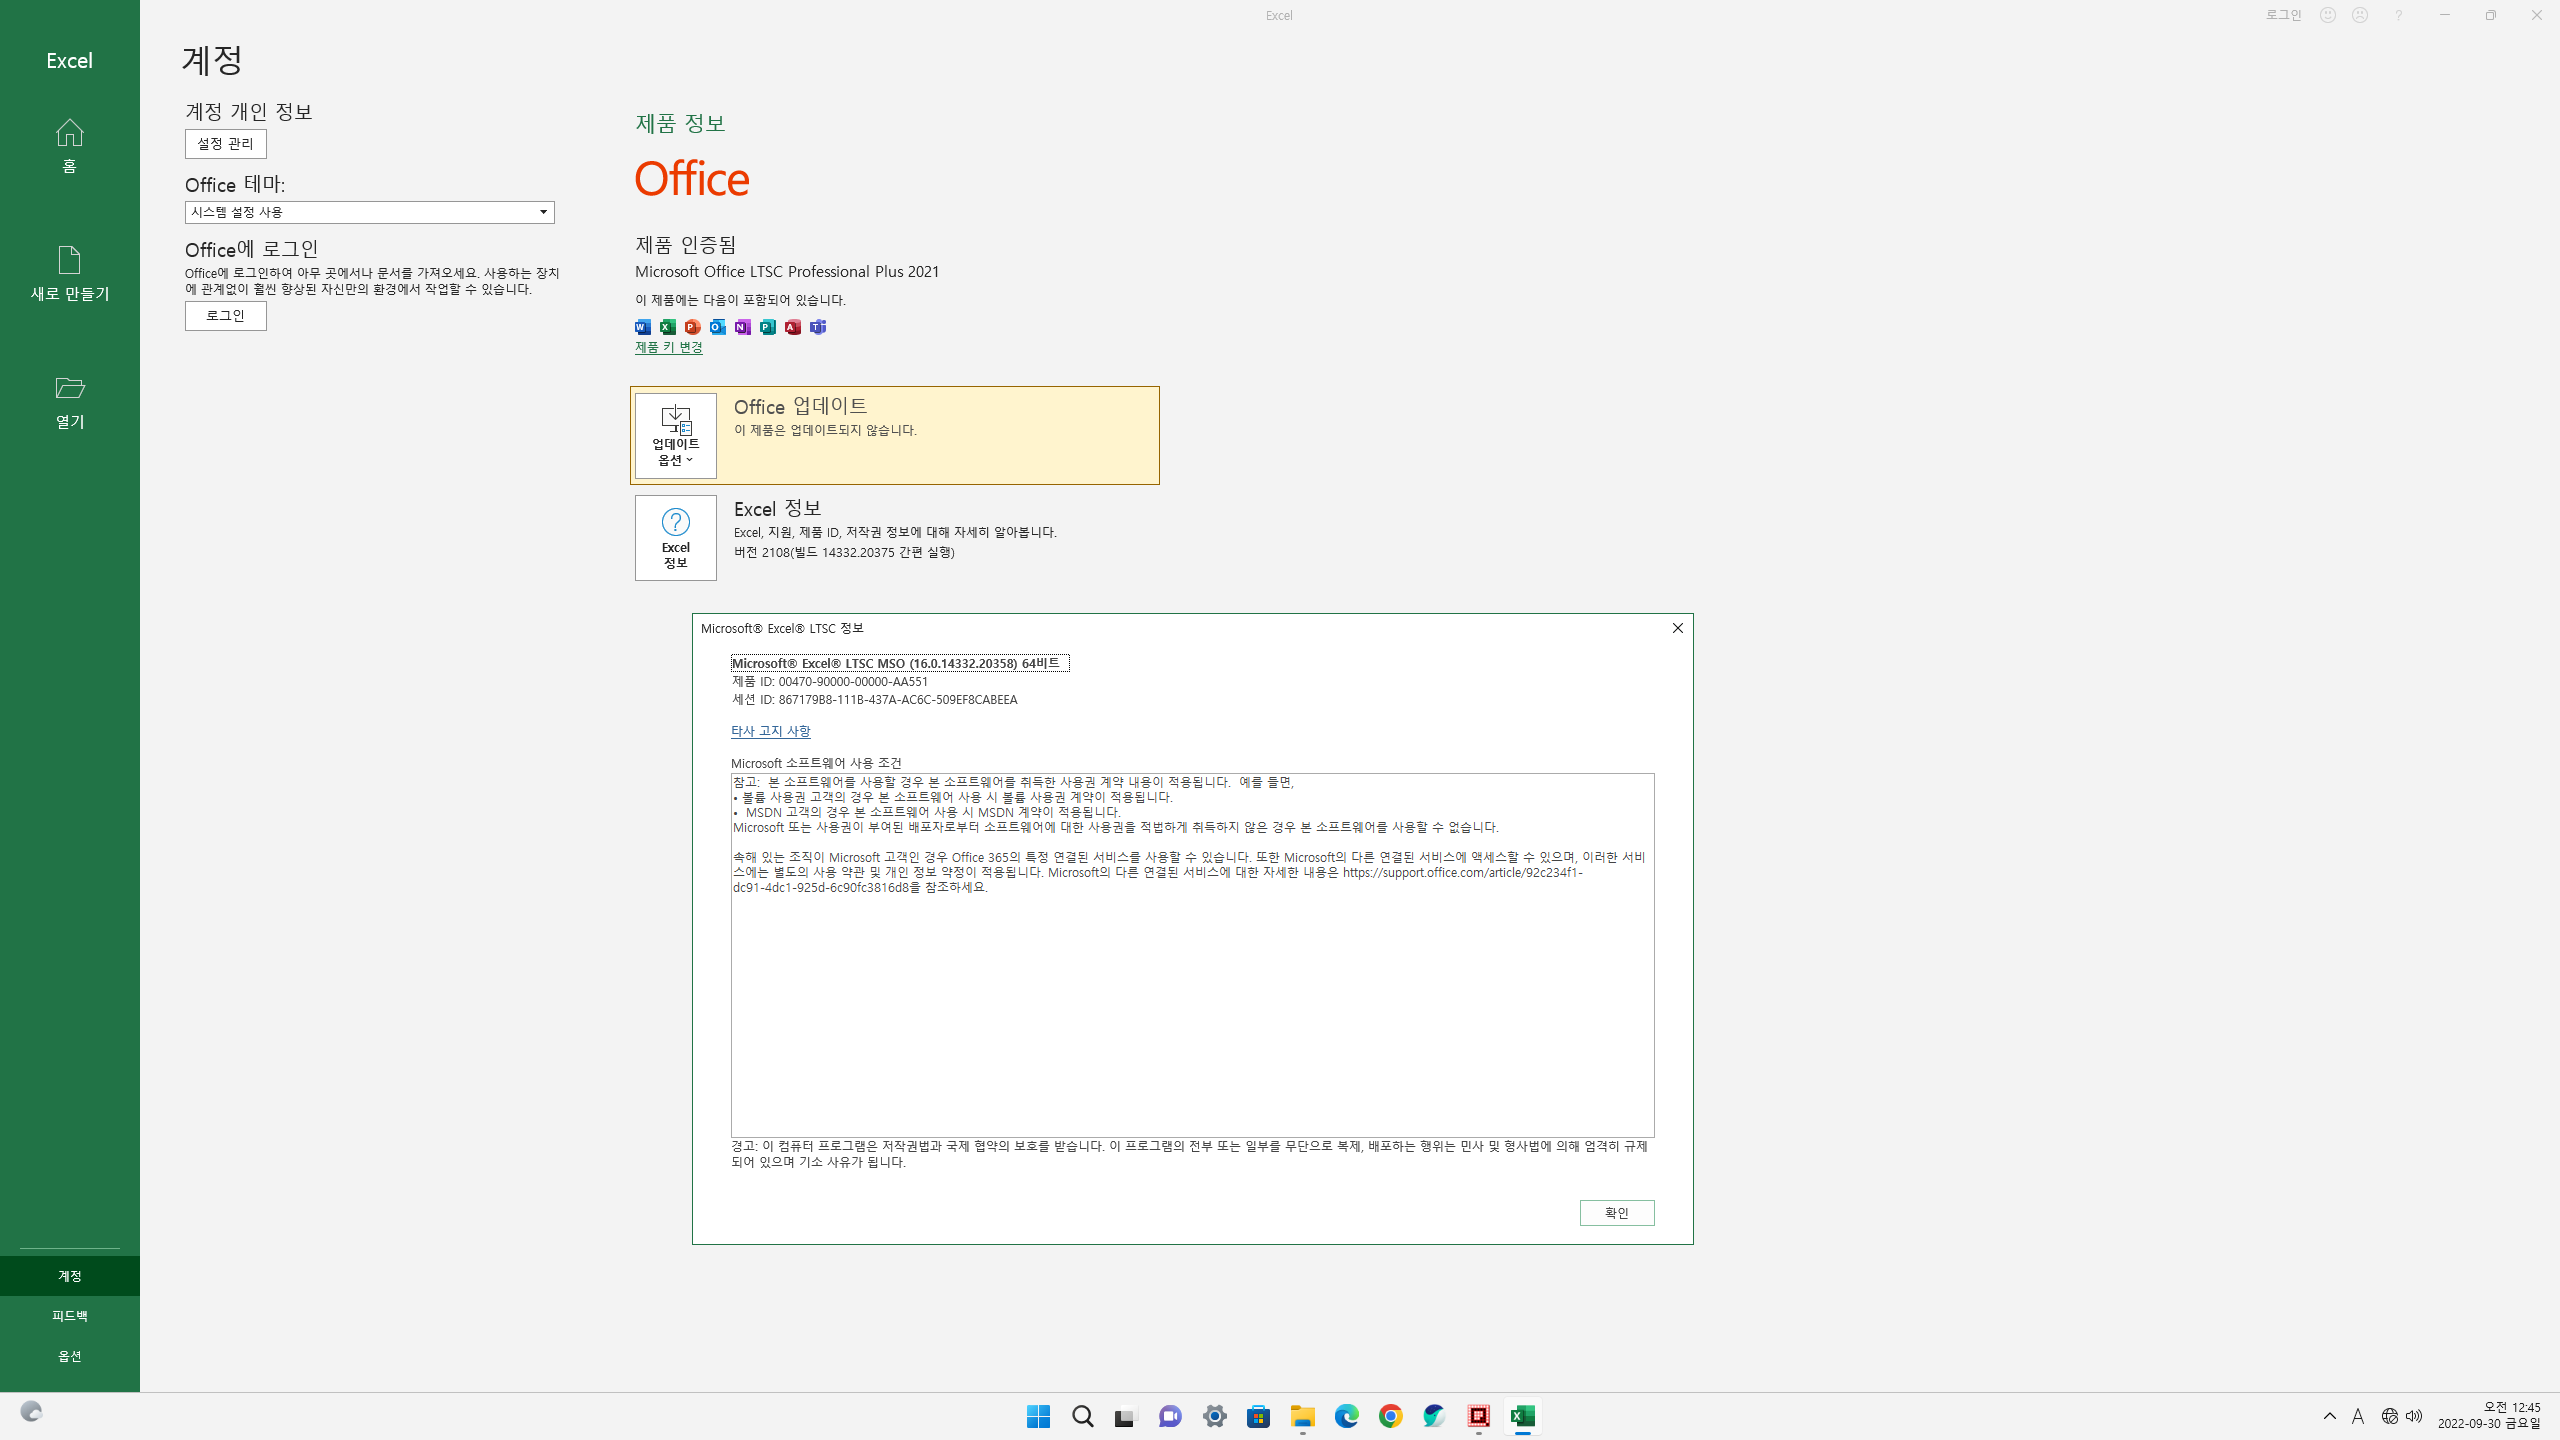Click the 설정 관리 button

click(x=225, y=144)
